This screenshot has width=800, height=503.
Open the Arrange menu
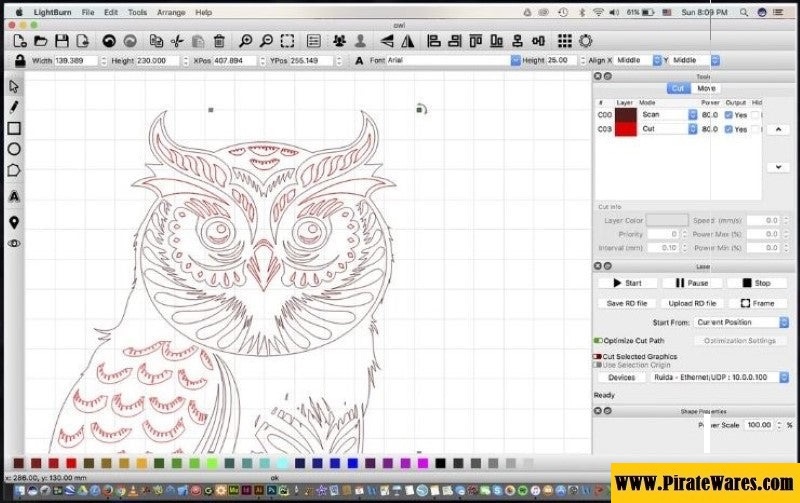pyautogui.click(x=170, y=12)
